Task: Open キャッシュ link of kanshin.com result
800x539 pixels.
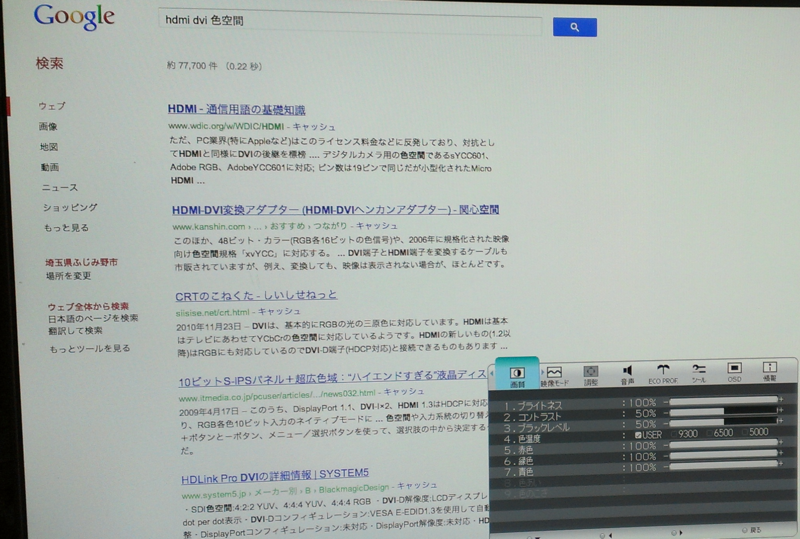Action: [377, 226]
